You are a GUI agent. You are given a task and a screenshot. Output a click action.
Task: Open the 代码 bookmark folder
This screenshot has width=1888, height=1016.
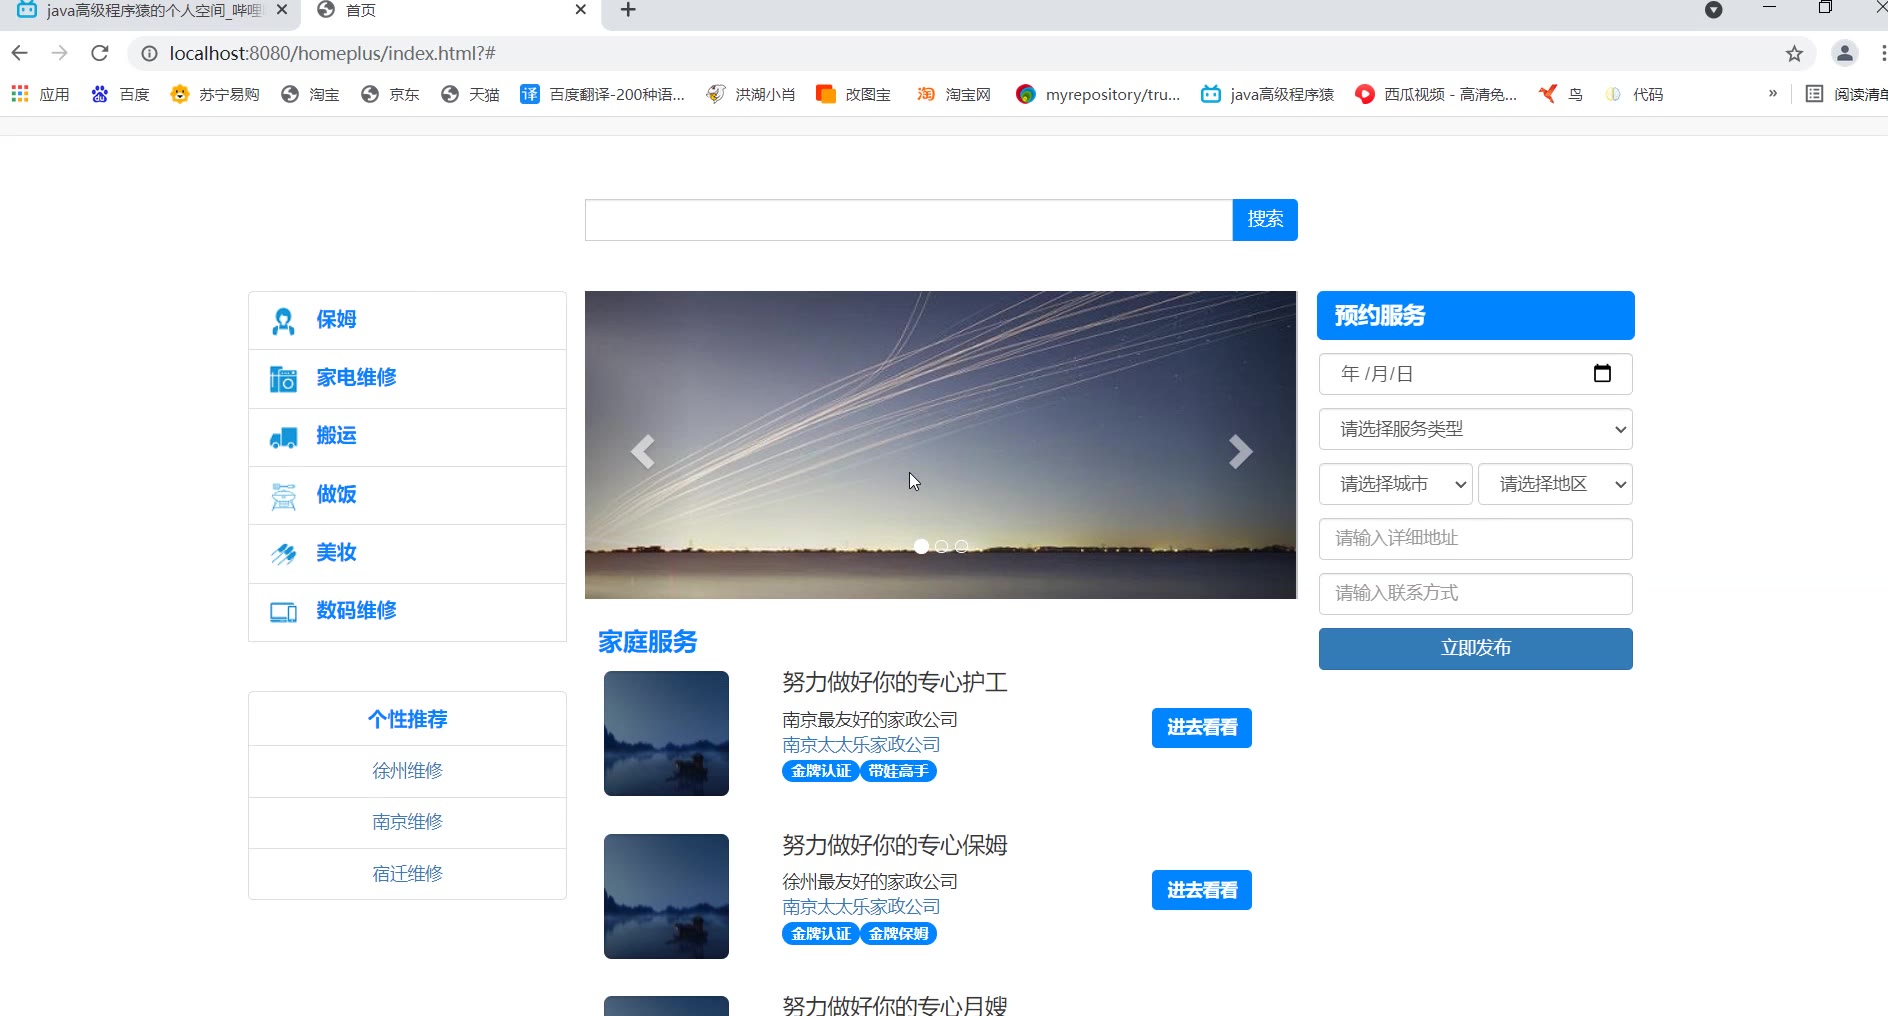coord(1634,94)
